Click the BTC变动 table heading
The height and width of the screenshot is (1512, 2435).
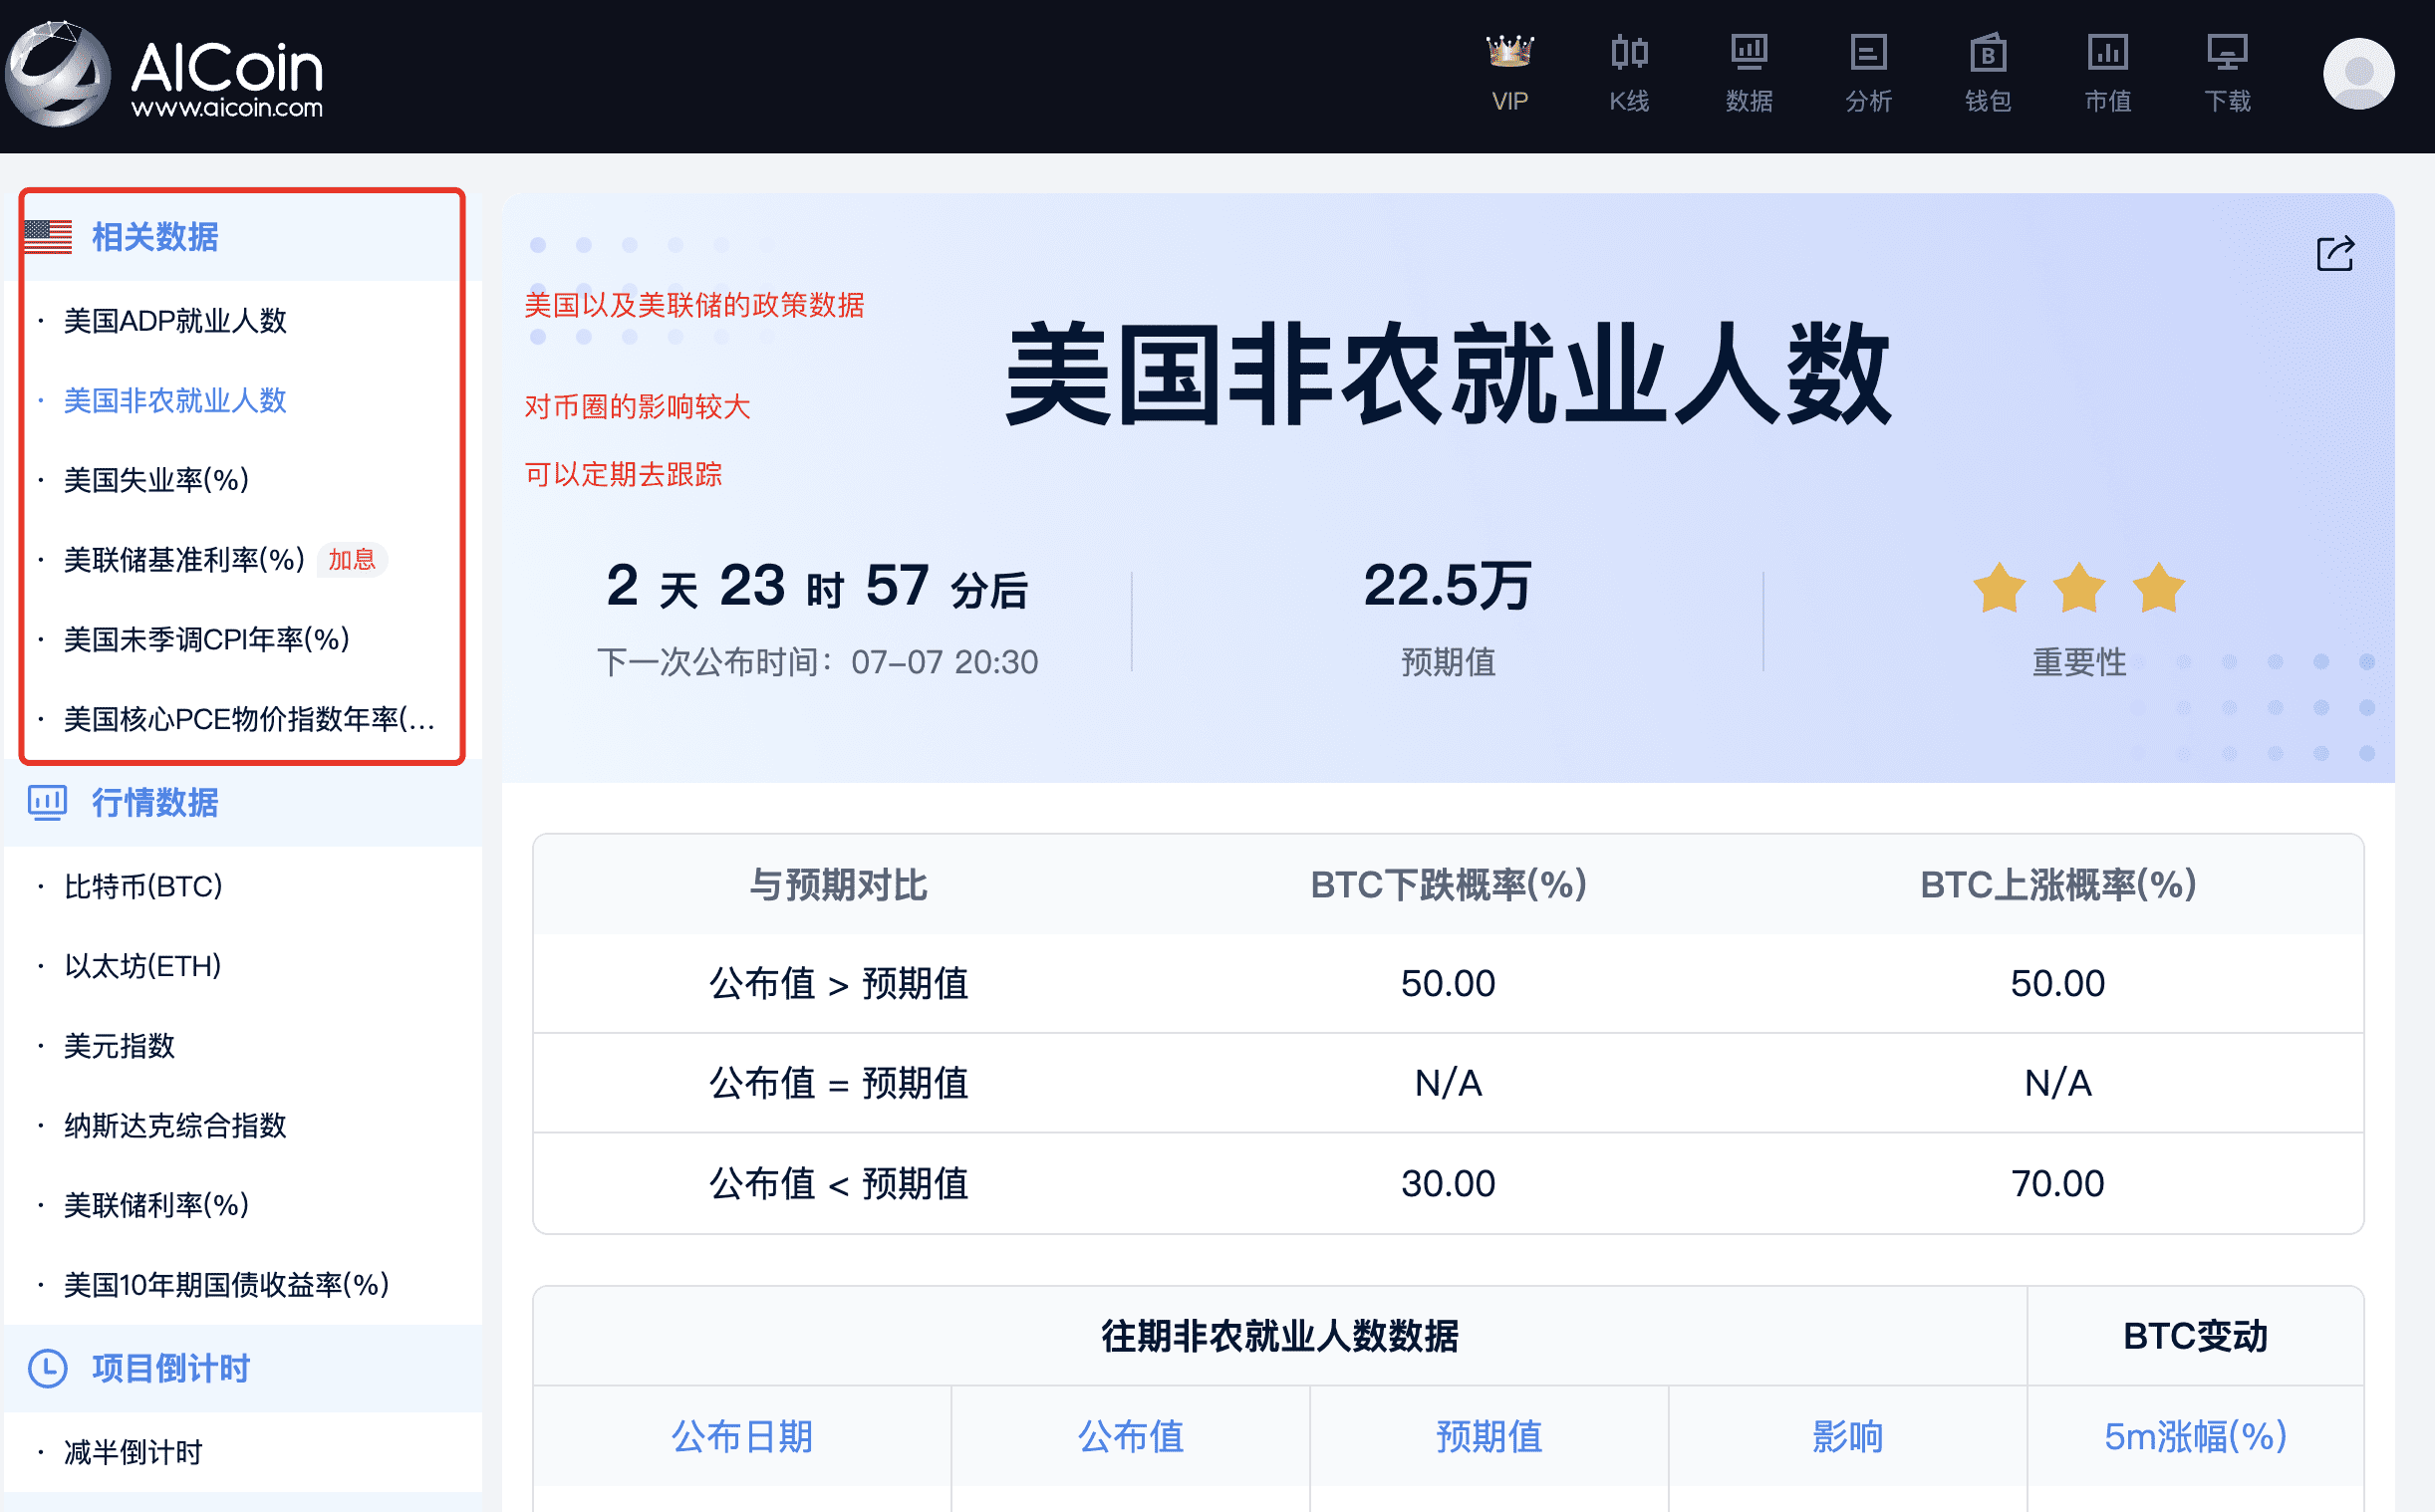click(2195, 1336)
